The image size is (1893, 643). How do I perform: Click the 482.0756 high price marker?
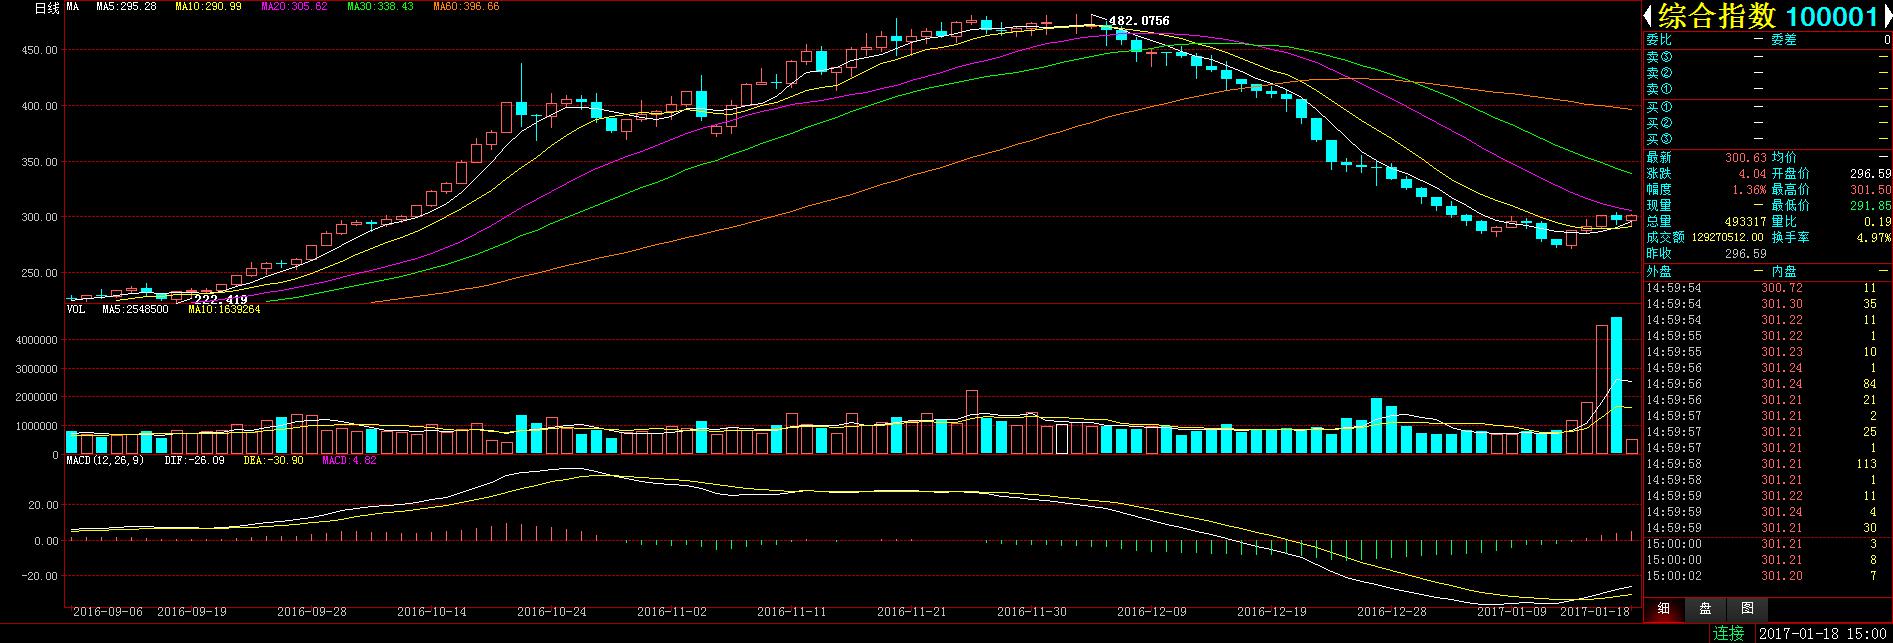coord(1139,21)
